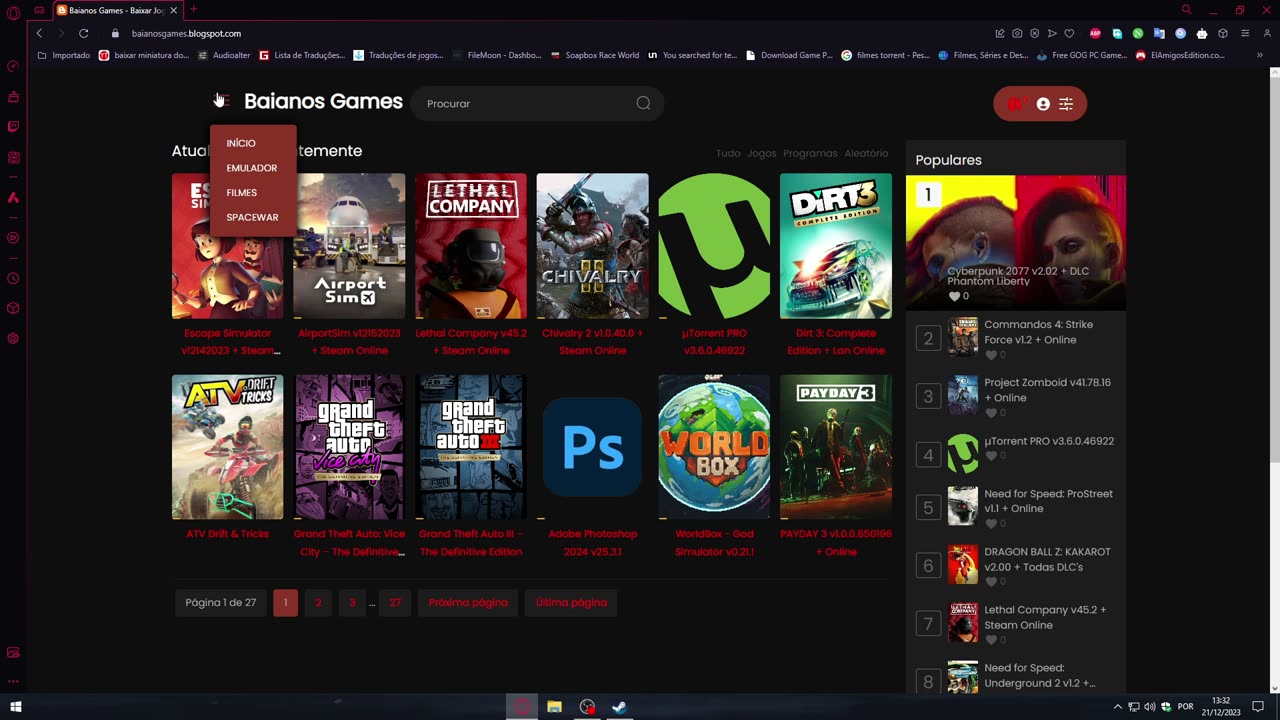Open the AirportSim cover thumbnail

(x=349, y=246)
